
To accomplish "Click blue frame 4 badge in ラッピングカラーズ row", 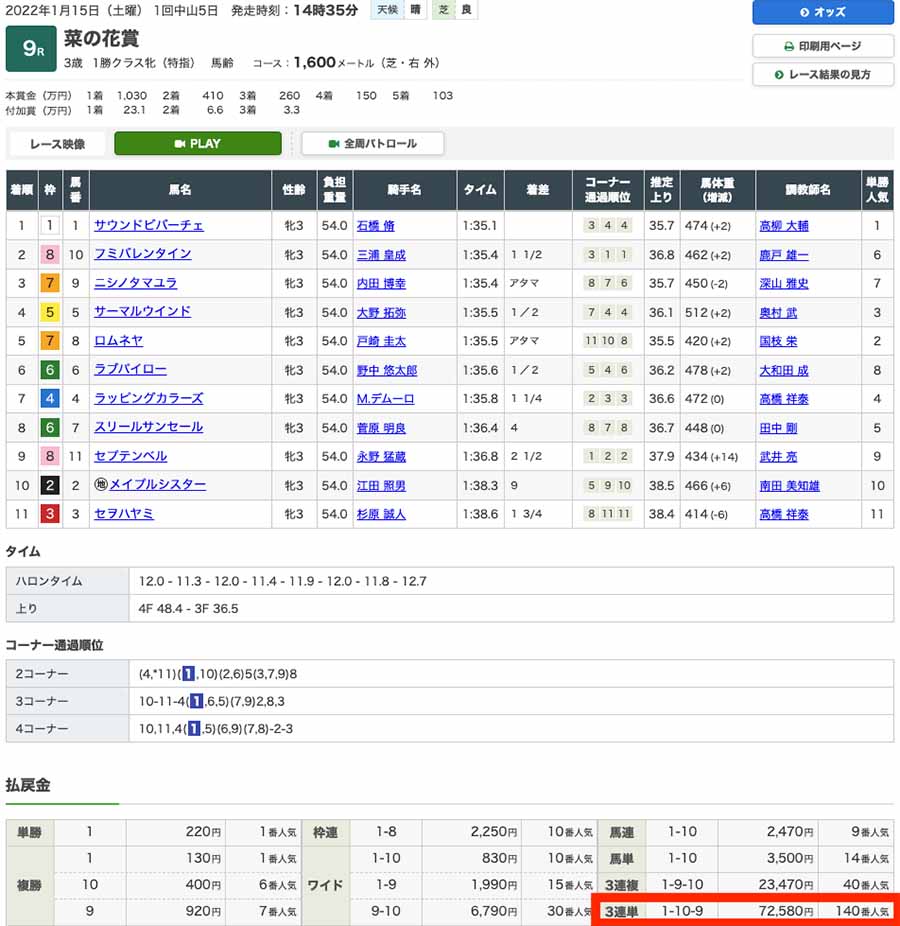I will 50,399.
